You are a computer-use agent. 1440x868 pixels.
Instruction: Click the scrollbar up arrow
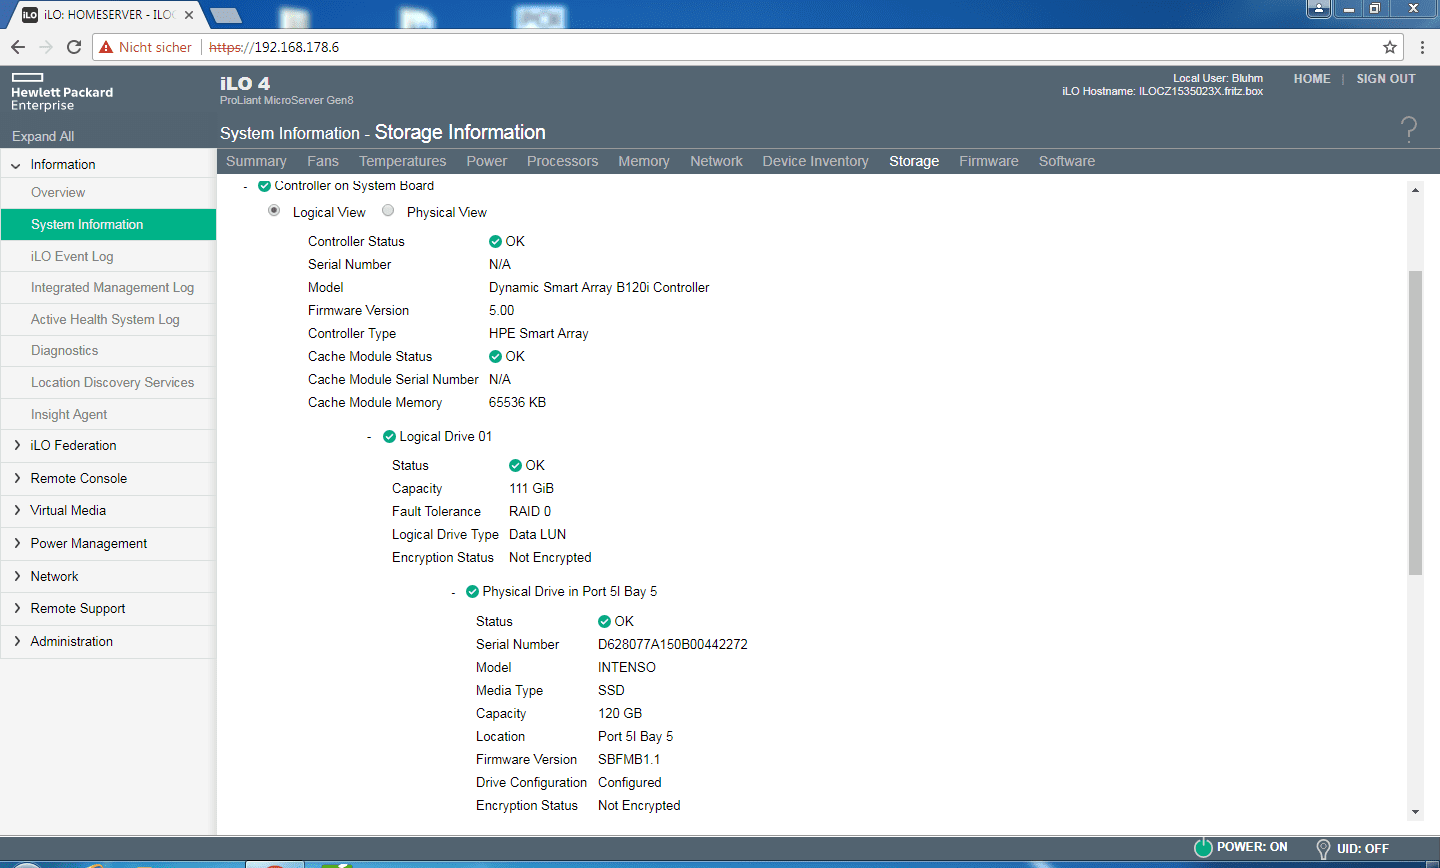[1415, 189]
